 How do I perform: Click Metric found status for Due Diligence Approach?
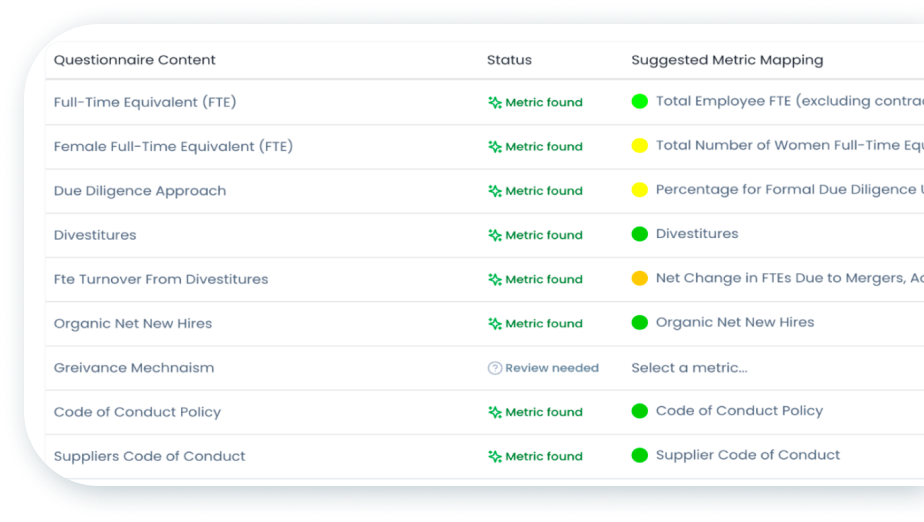(x=544, y=191)
